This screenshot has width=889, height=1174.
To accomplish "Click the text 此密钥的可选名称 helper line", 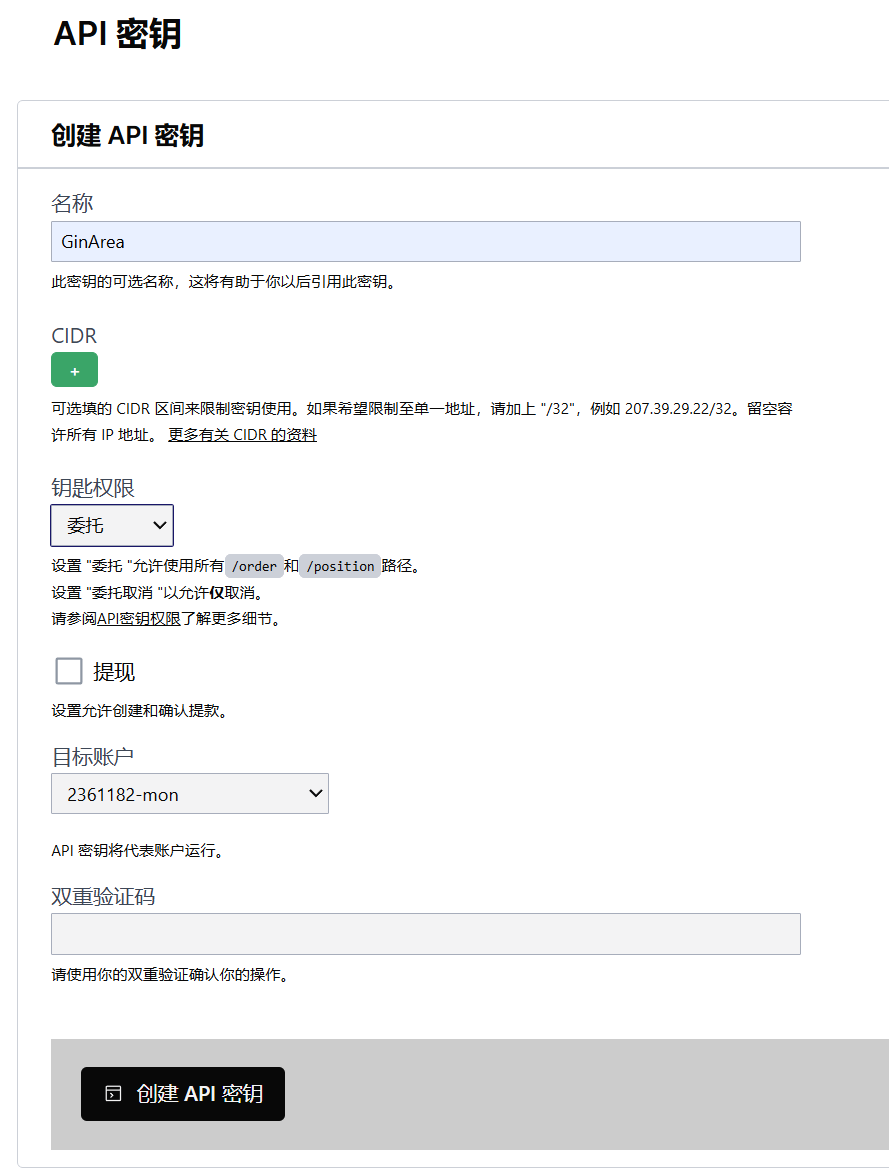I will point(223,282).
